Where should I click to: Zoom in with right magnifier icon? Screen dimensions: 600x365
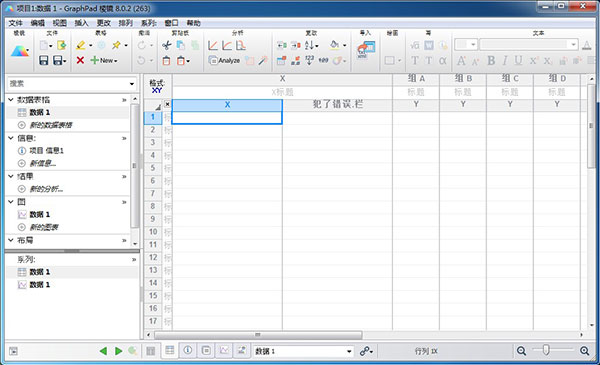[x=584, y=350]
